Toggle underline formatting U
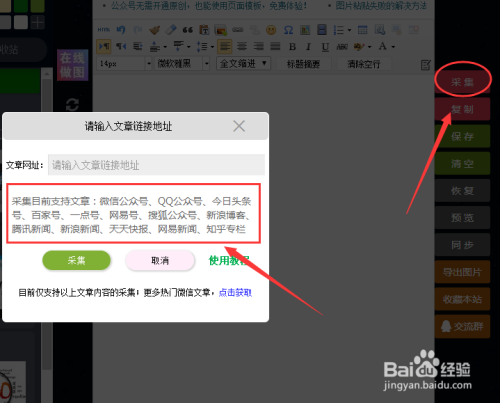The image size is (500, 403). (325, 47)
